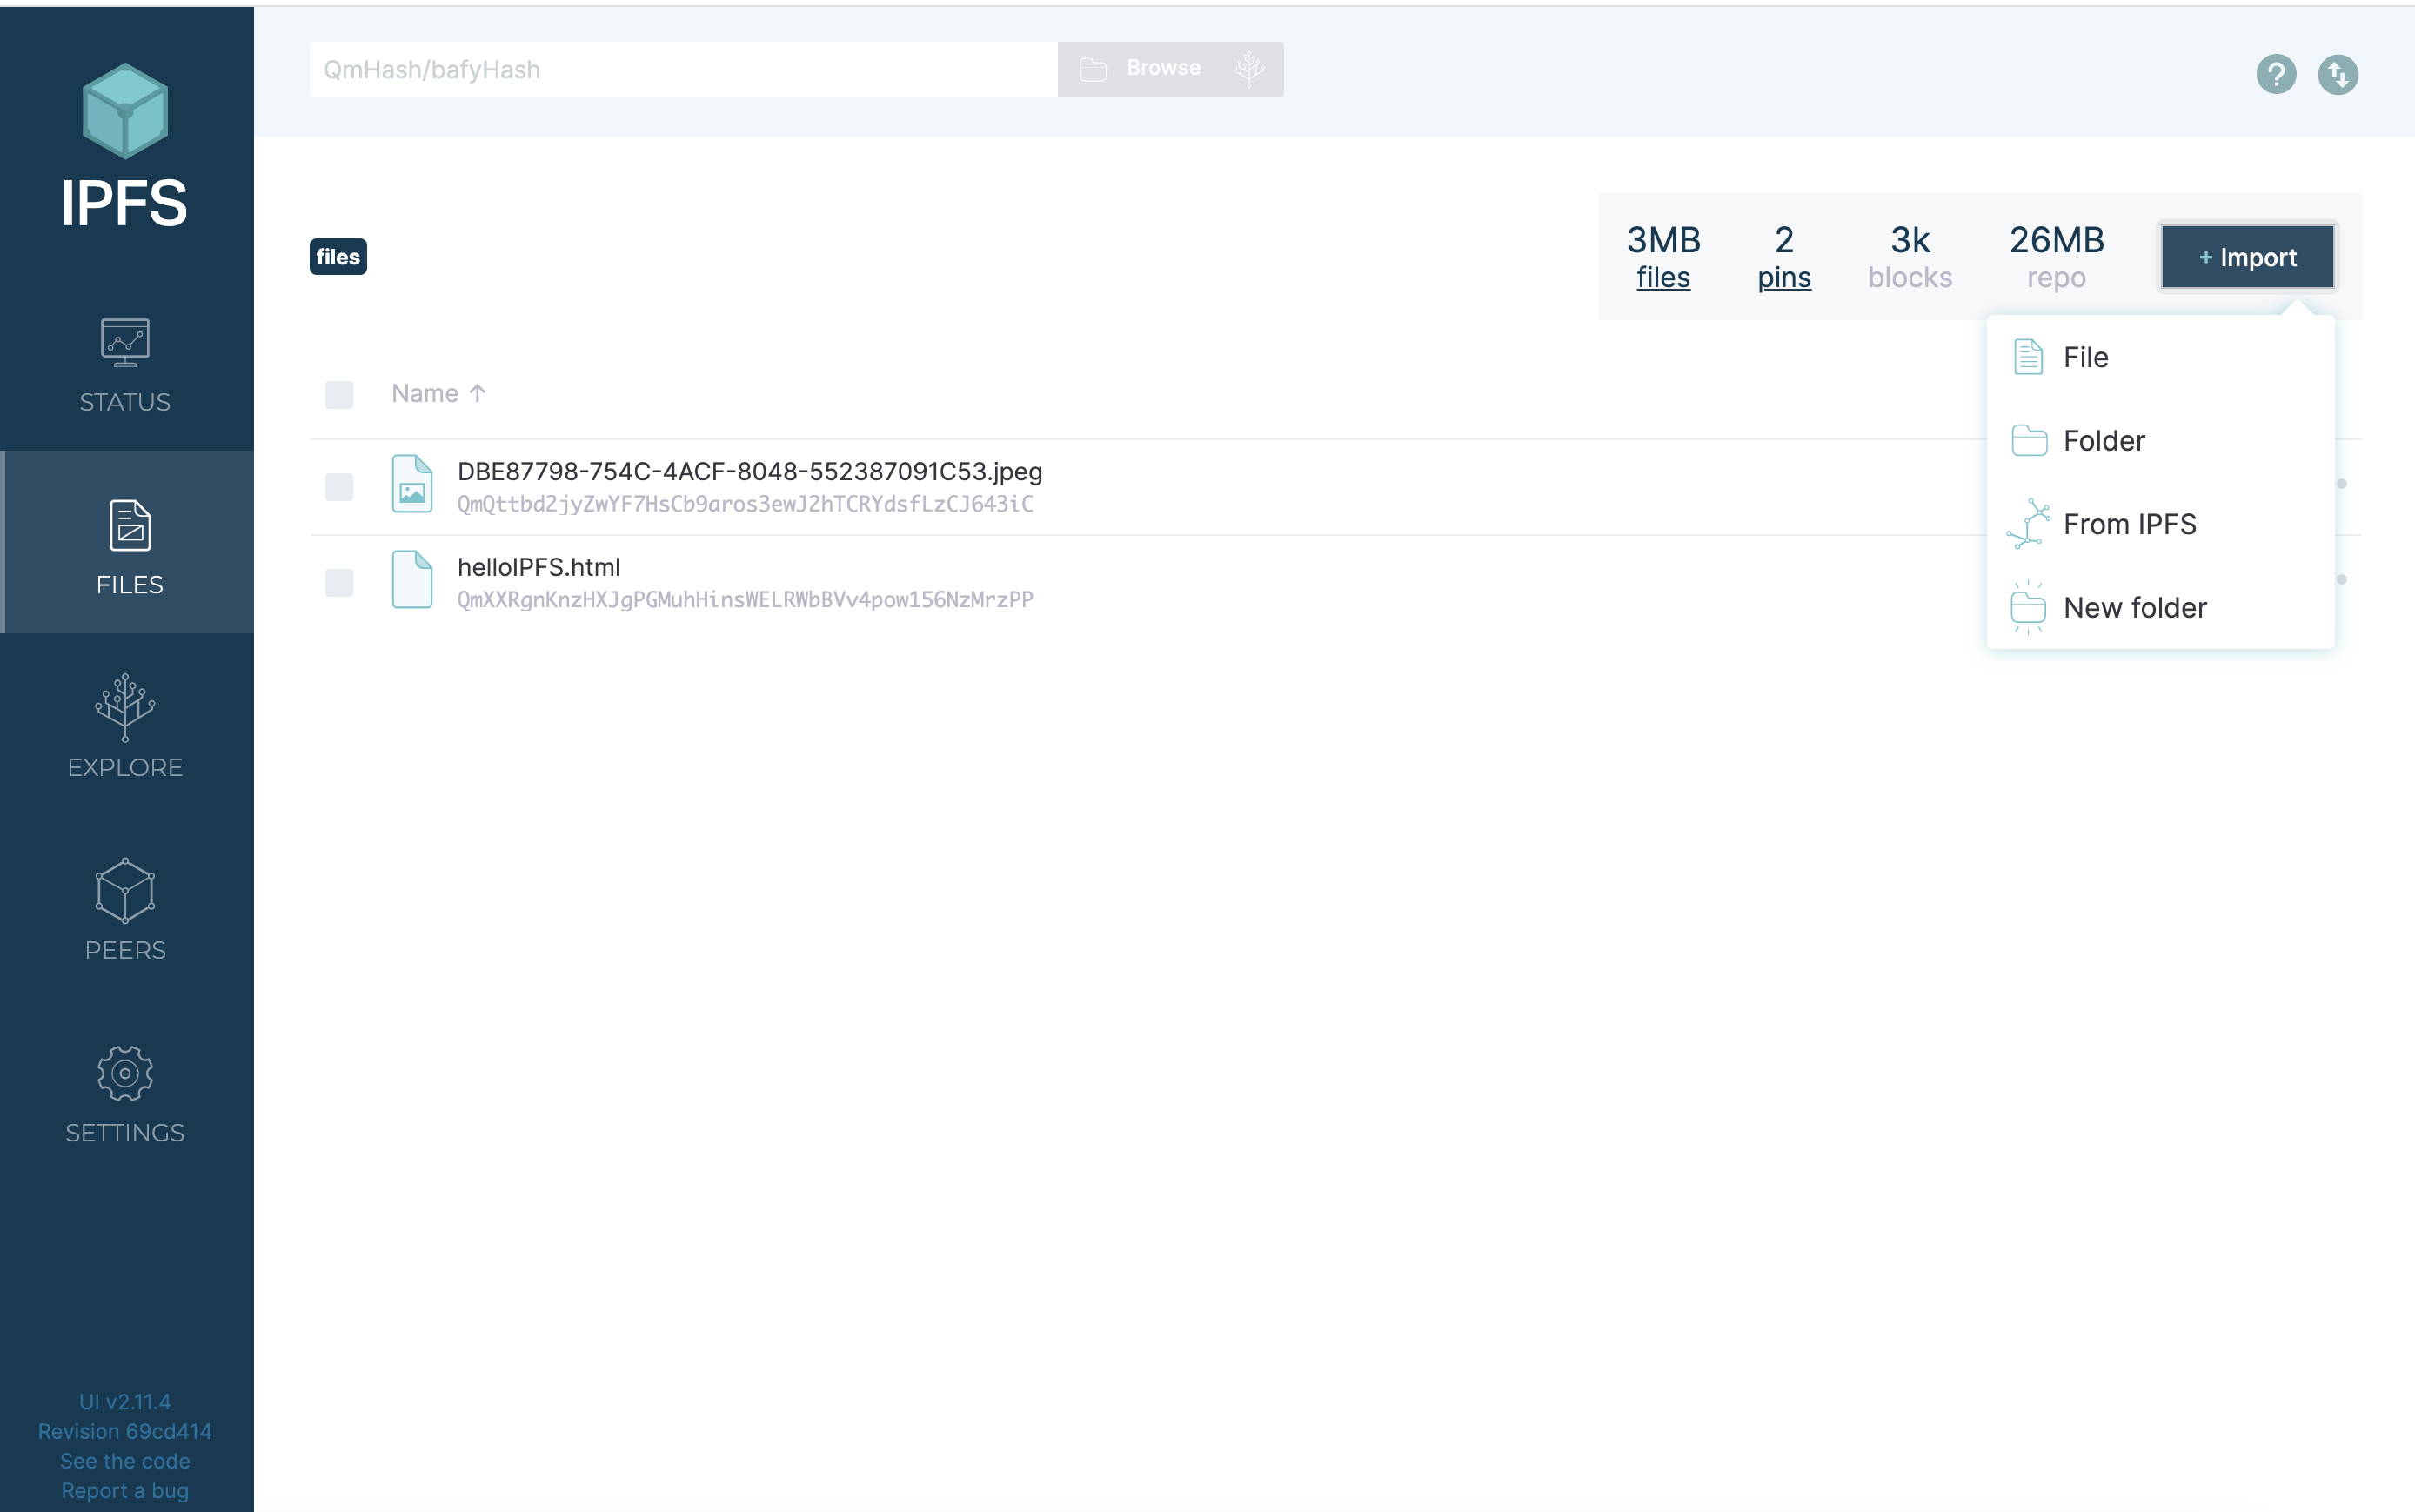Open the See the code link
2415x1512 pixels.
[125, 1461]
